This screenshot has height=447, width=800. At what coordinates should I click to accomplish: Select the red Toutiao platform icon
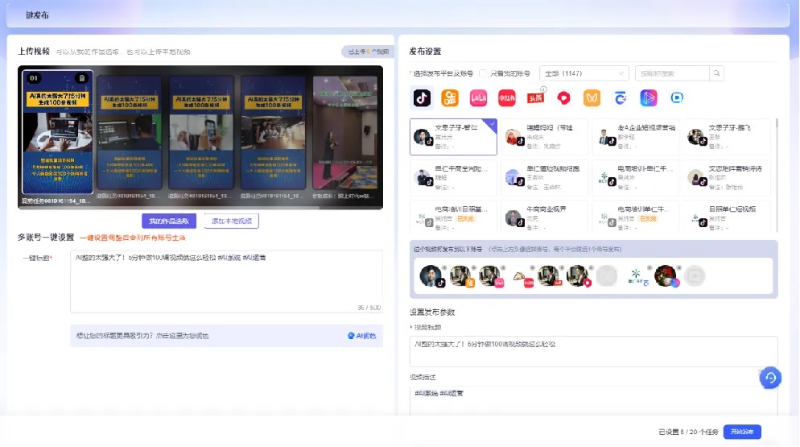(535, 97)
